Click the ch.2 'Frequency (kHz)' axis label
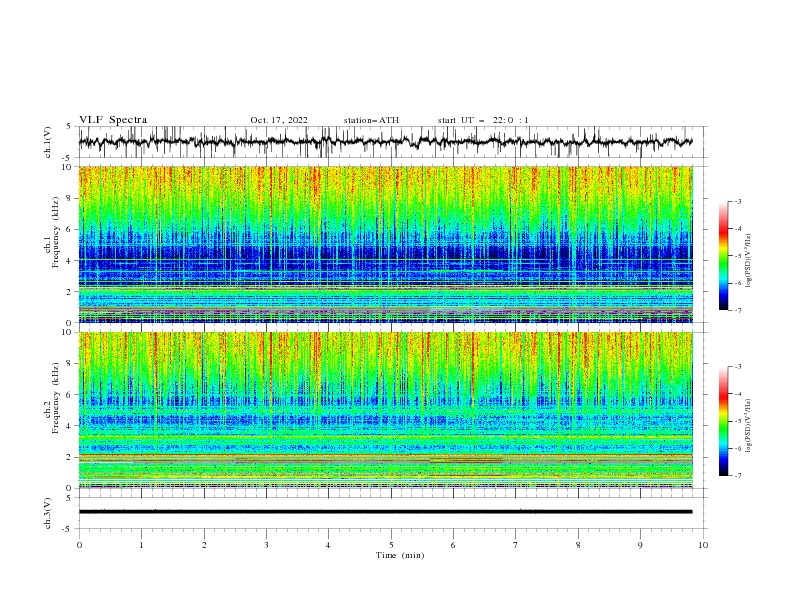This screenshot has width=792, height=612. pyautogui.click(x=56, y=398)
